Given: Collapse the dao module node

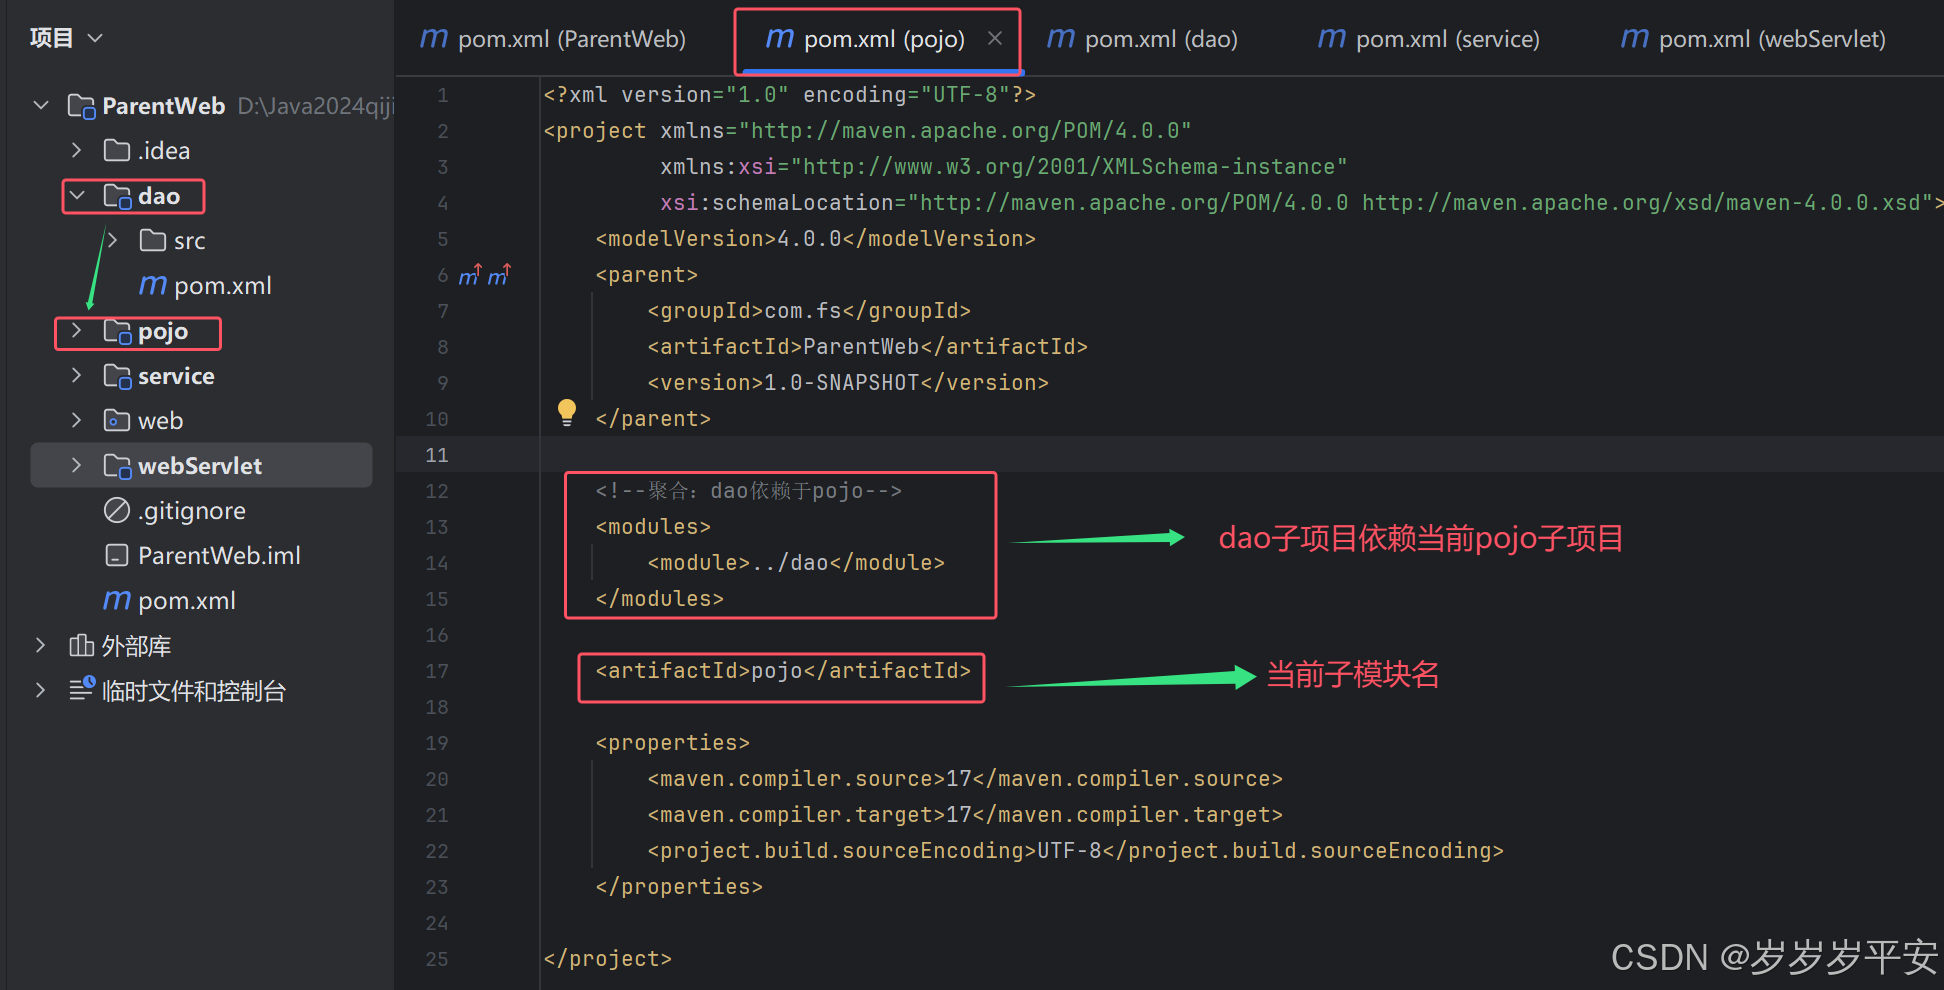Looking at the screenshot, I should pos(77,195).
